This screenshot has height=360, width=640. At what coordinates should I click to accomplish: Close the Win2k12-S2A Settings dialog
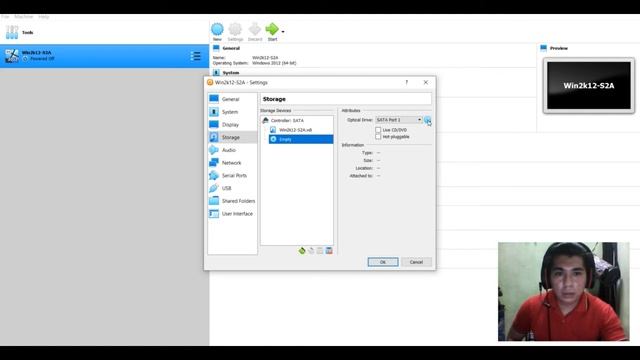pyautogui.click(x=426, y=82)
